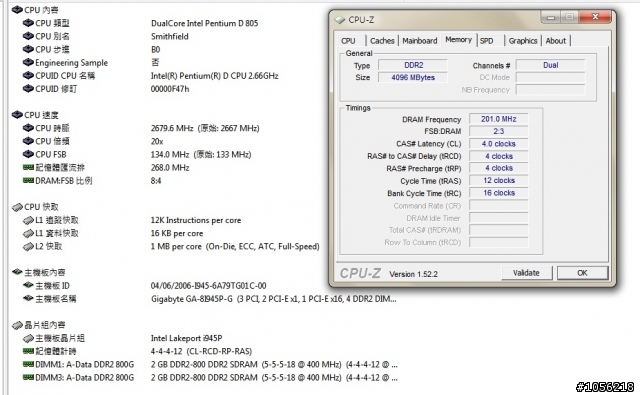Click the motherboard icon beside 主機板 ID
The width and height of the screenshot is (640, 395).
[x=28, y=285]
